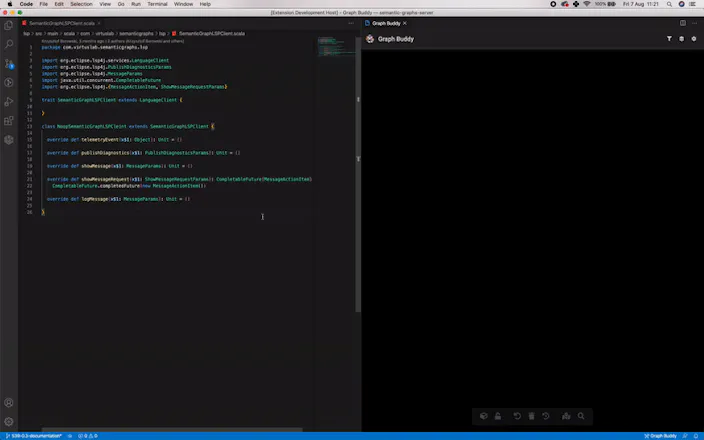Open Source Control view in activity bar
Image resolution: width=704 pixels, height=440 pixels.
tap(9, 63)
